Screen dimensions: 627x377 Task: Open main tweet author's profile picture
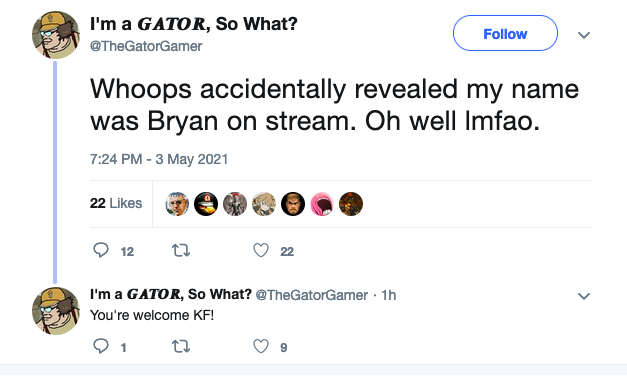coord(56,35)
